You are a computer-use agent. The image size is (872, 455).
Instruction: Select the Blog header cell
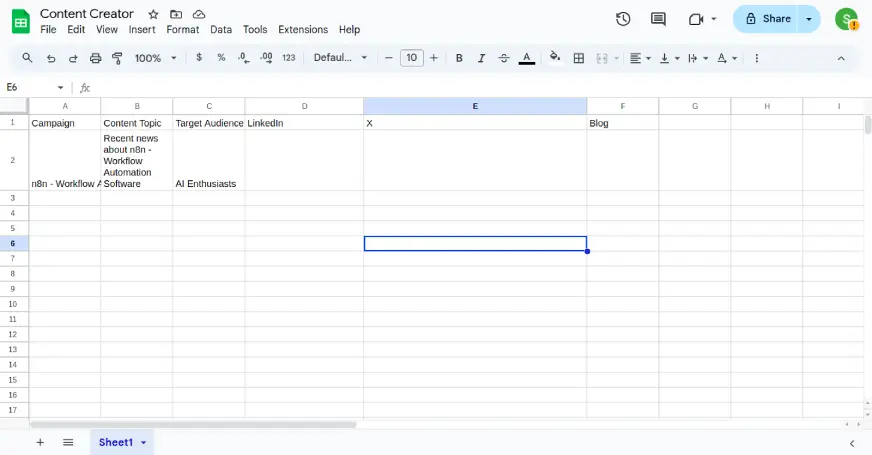pos(623,123)
